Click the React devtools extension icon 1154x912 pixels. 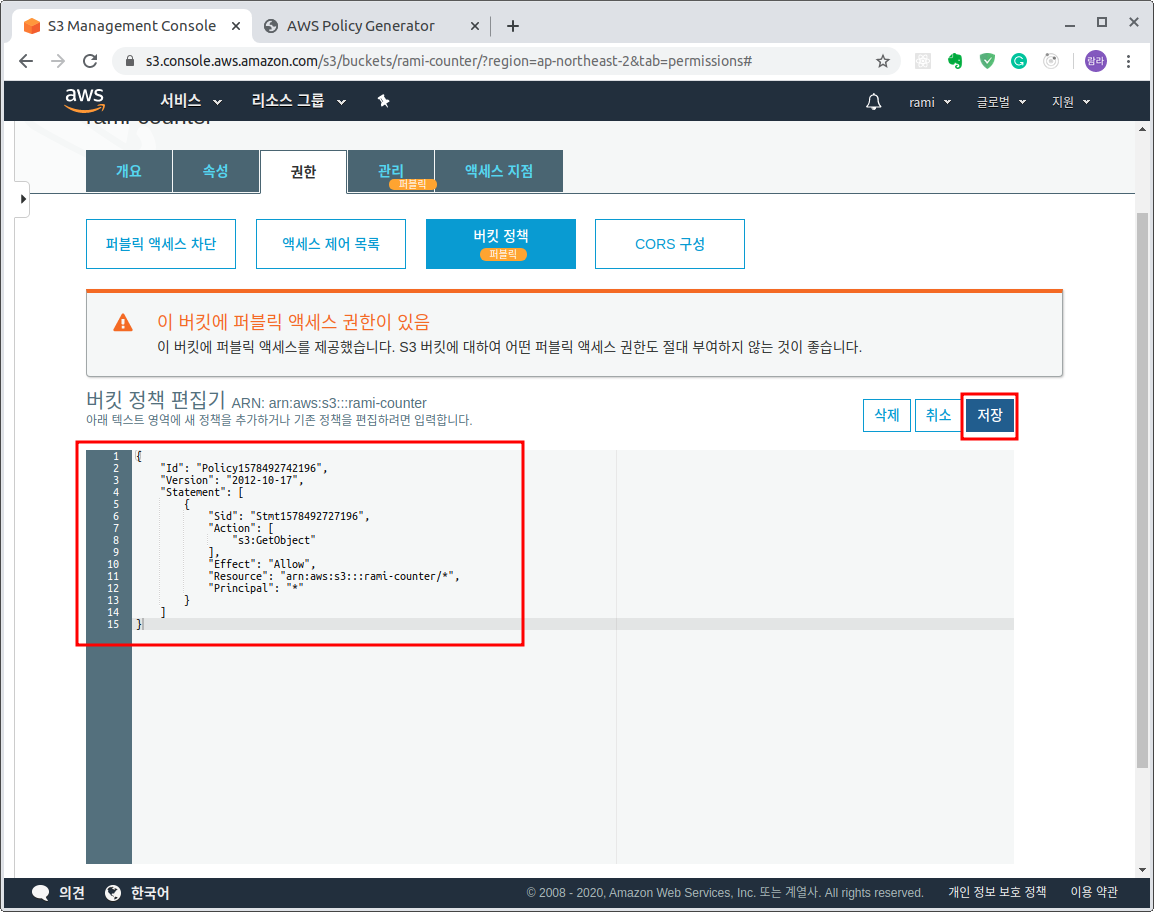coord(923,61)
